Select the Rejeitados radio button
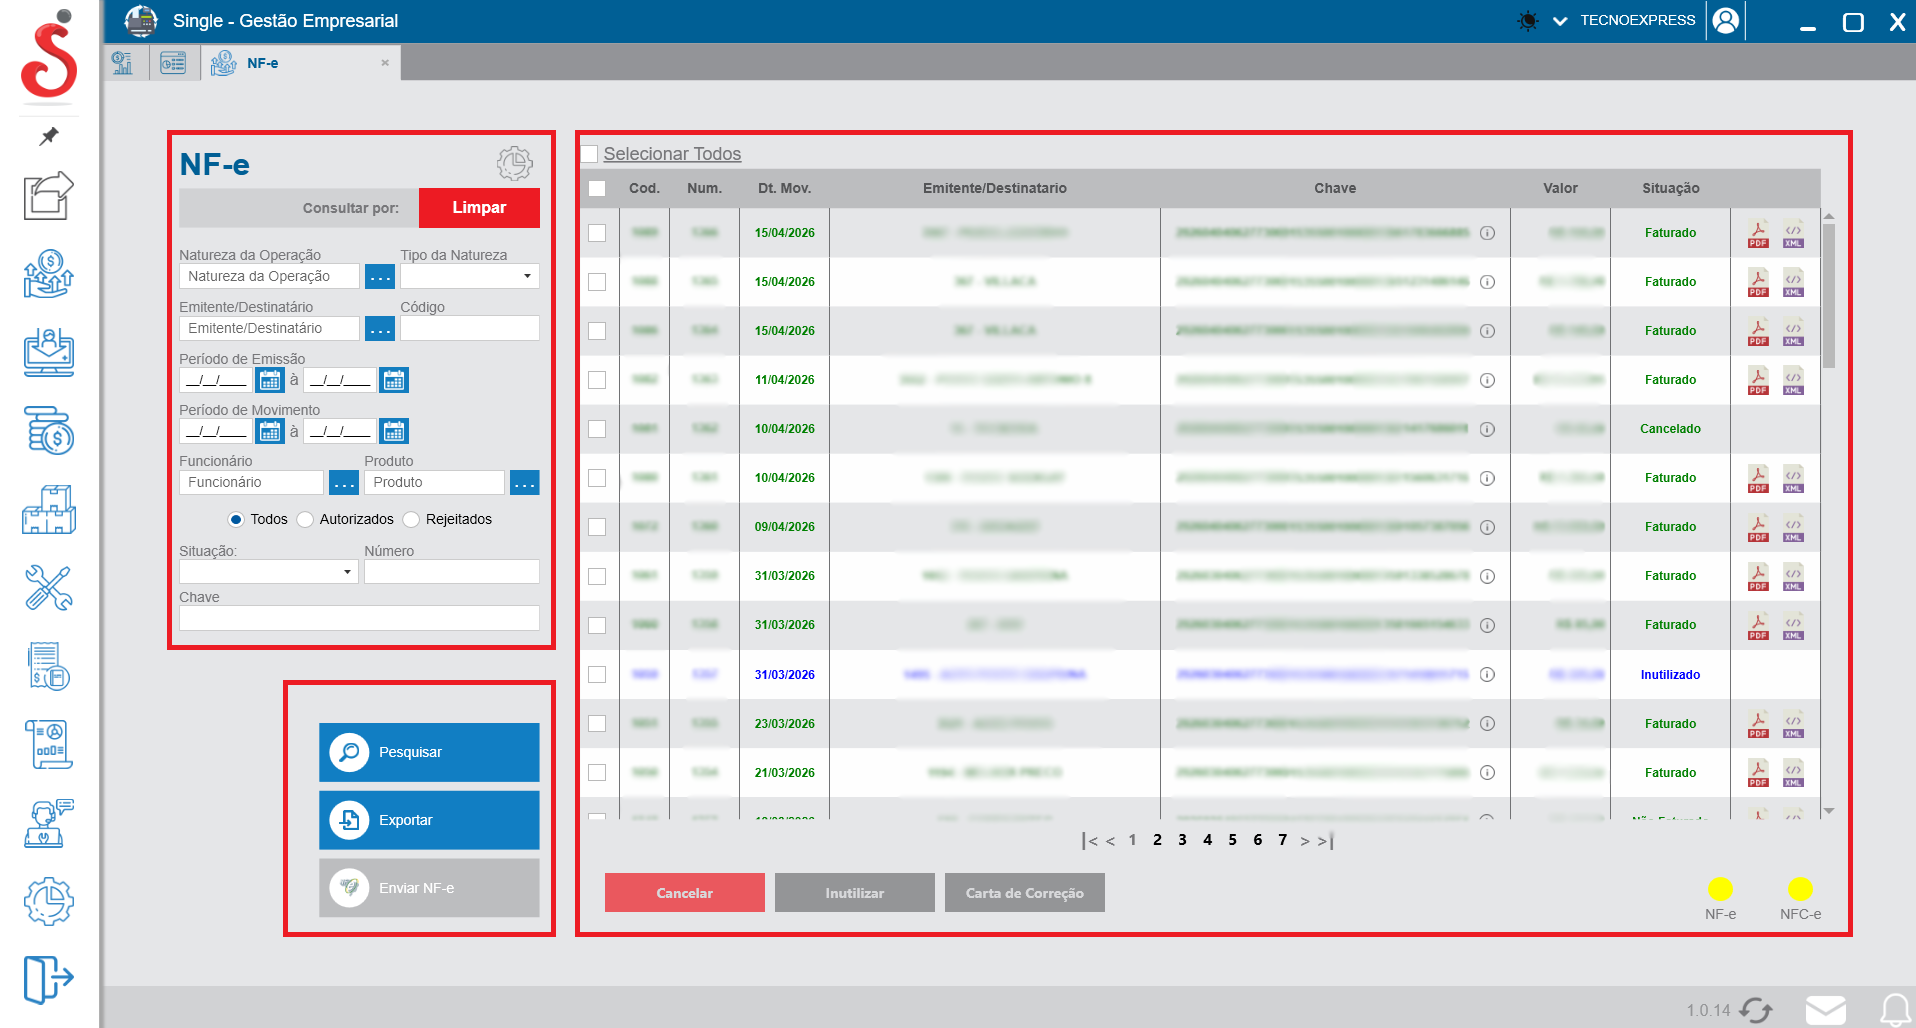This screenshot has height=1028, width=1916. pyautogui.click(x=411, y=519)
